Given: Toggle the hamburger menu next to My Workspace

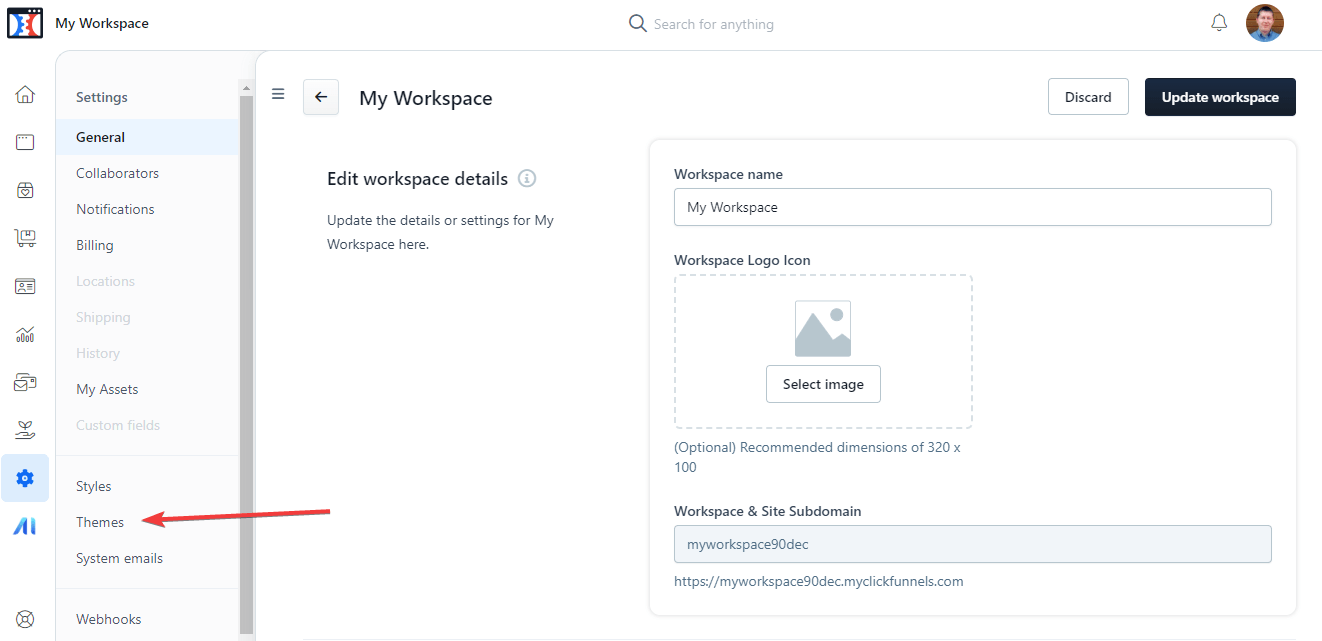Looking at the screenshot, I should (277, 94).
